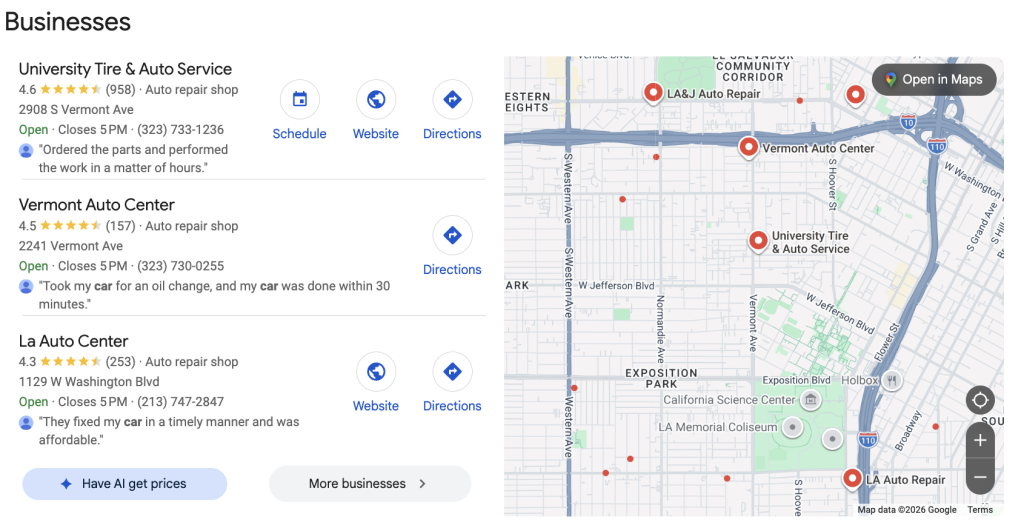Click Have AI get prices button
The width and height of the screenshot is (1024, 531).
(125, 484)
